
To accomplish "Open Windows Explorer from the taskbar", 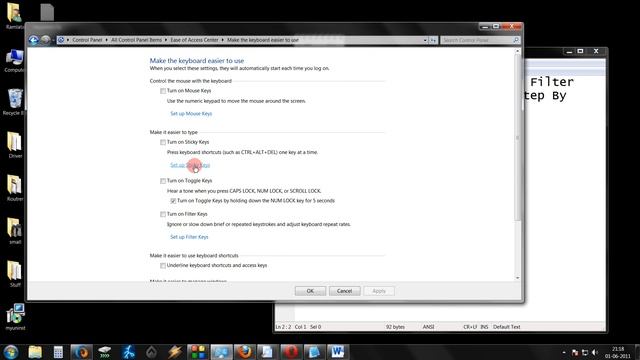I will (35, 352).
